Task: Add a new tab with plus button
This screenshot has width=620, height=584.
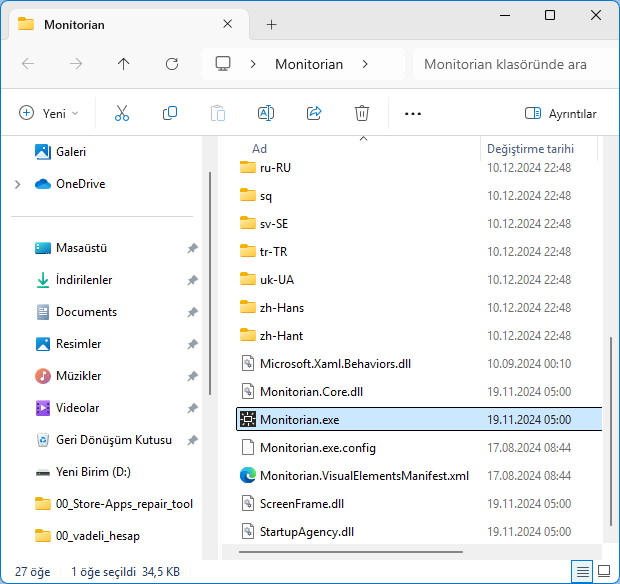Action: point(271,25)
